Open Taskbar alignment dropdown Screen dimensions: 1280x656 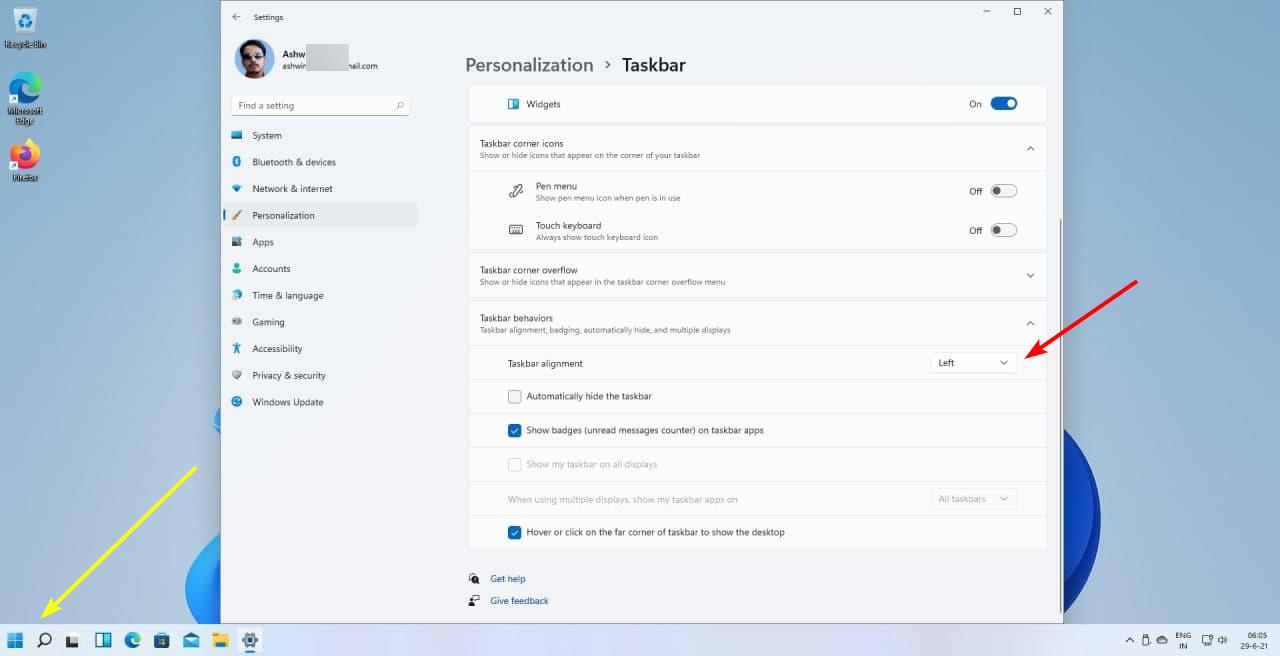point(974,363)
